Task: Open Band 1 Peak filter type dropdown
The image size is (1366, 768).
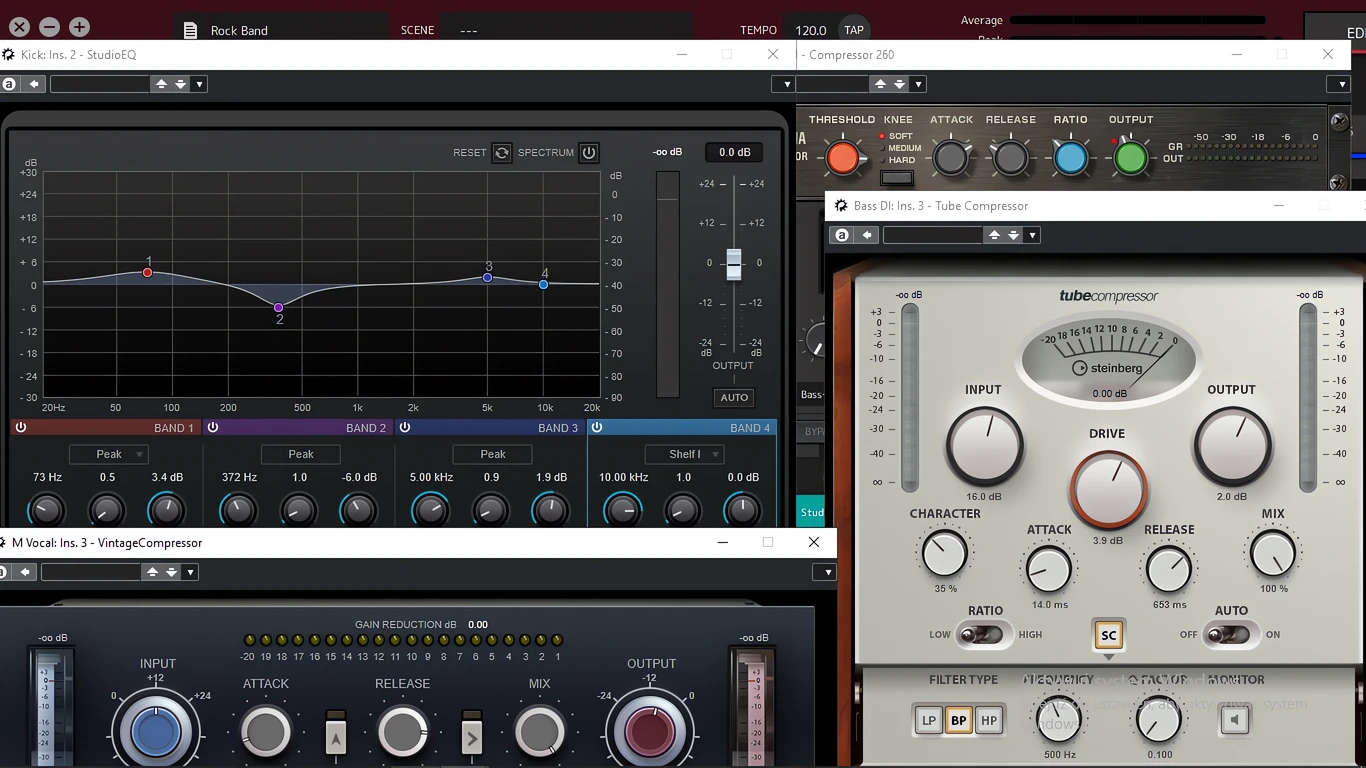Action: 109,454
